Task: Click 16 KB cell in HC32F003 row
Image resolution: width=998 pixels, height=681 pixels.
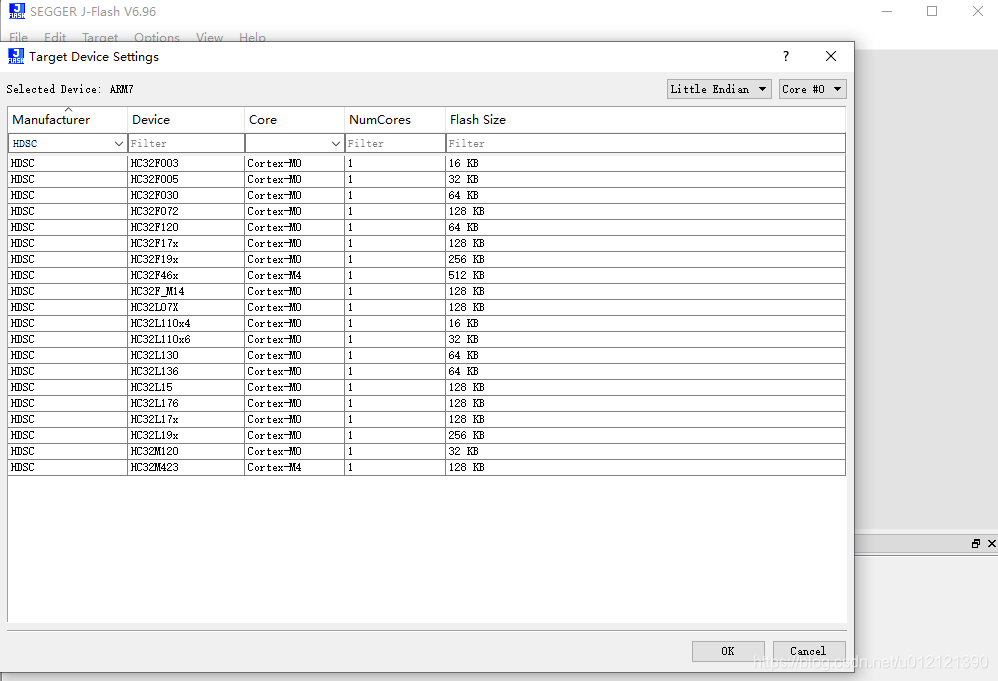Action: pyautogui.click(x=645, y=164)
